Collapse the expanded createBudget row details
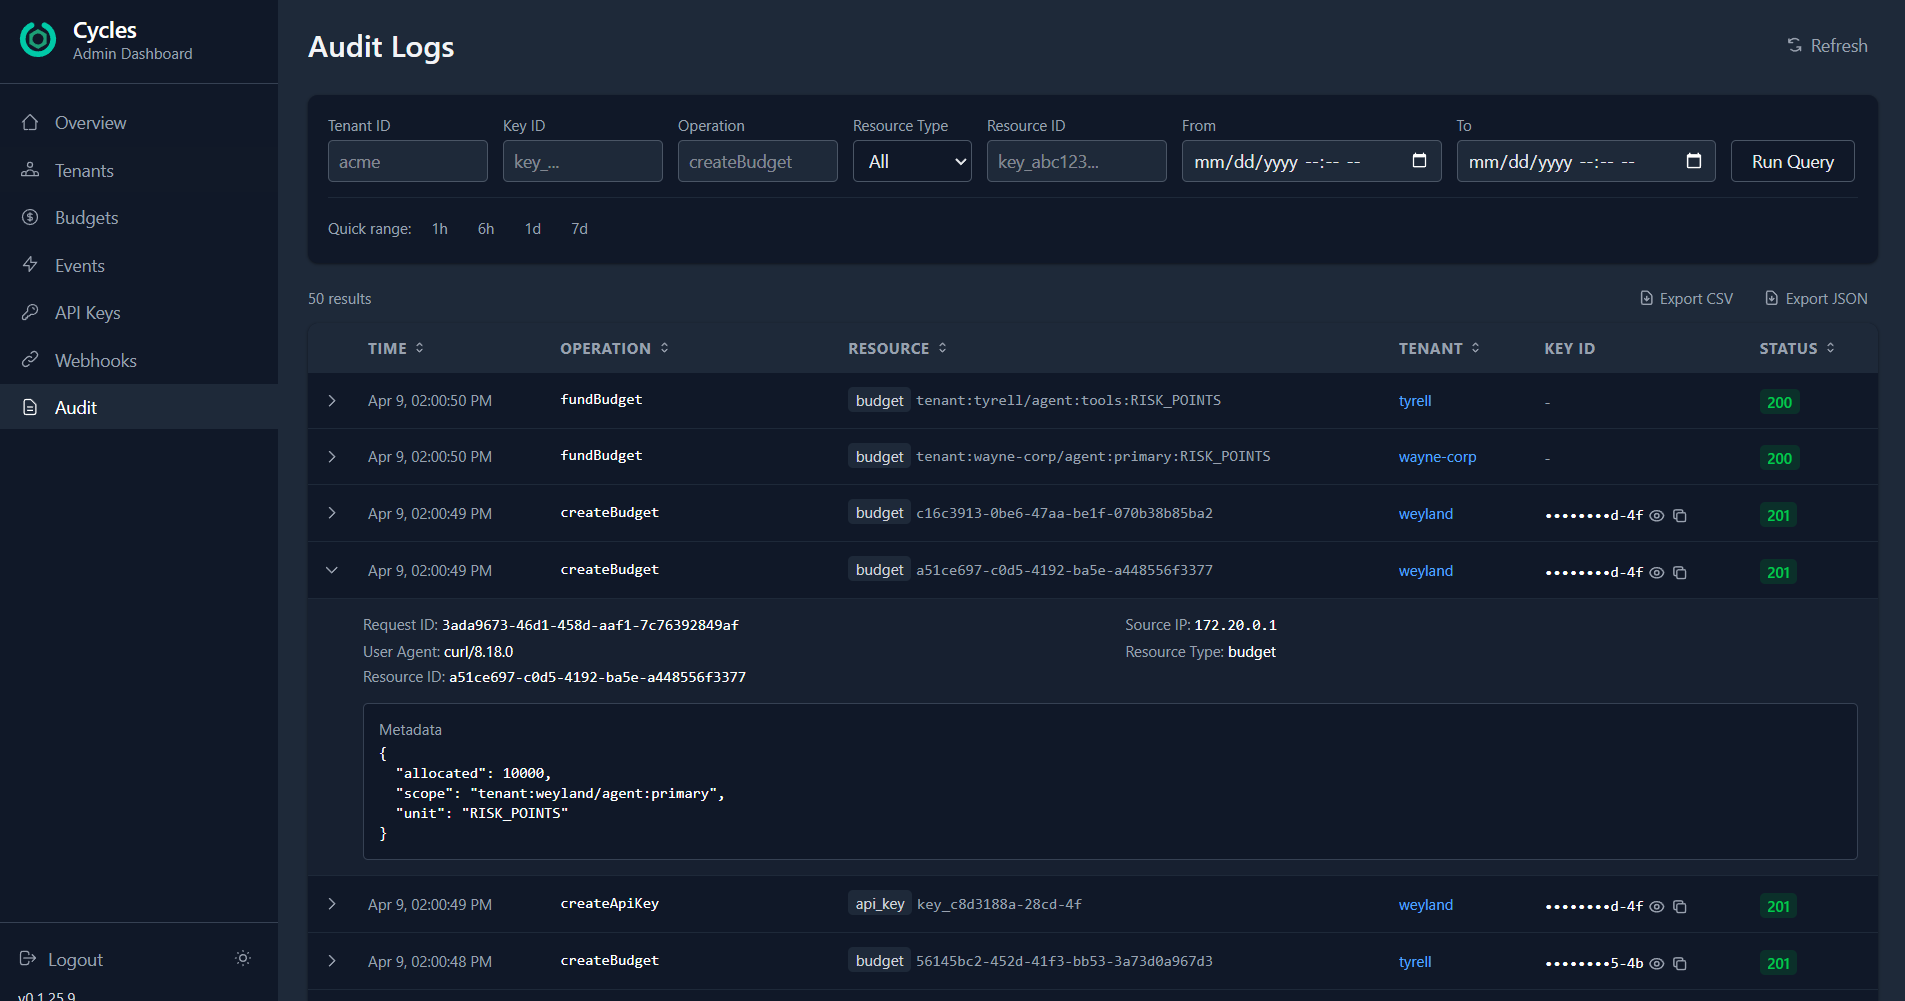 click(x=332, y=570)
